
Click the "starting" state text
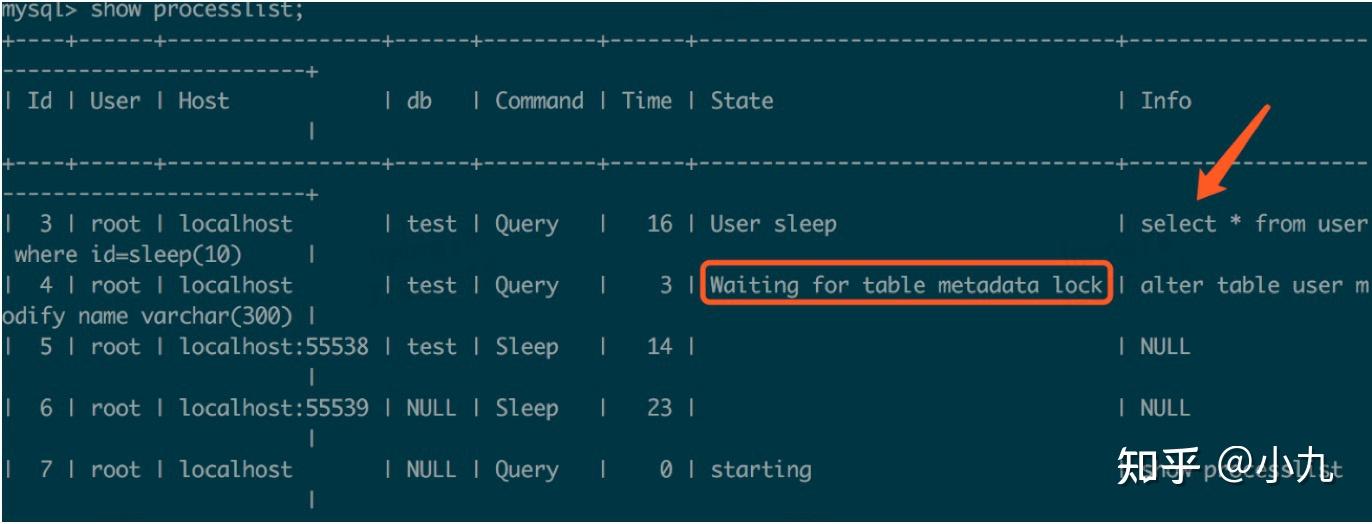click(760, 469)
